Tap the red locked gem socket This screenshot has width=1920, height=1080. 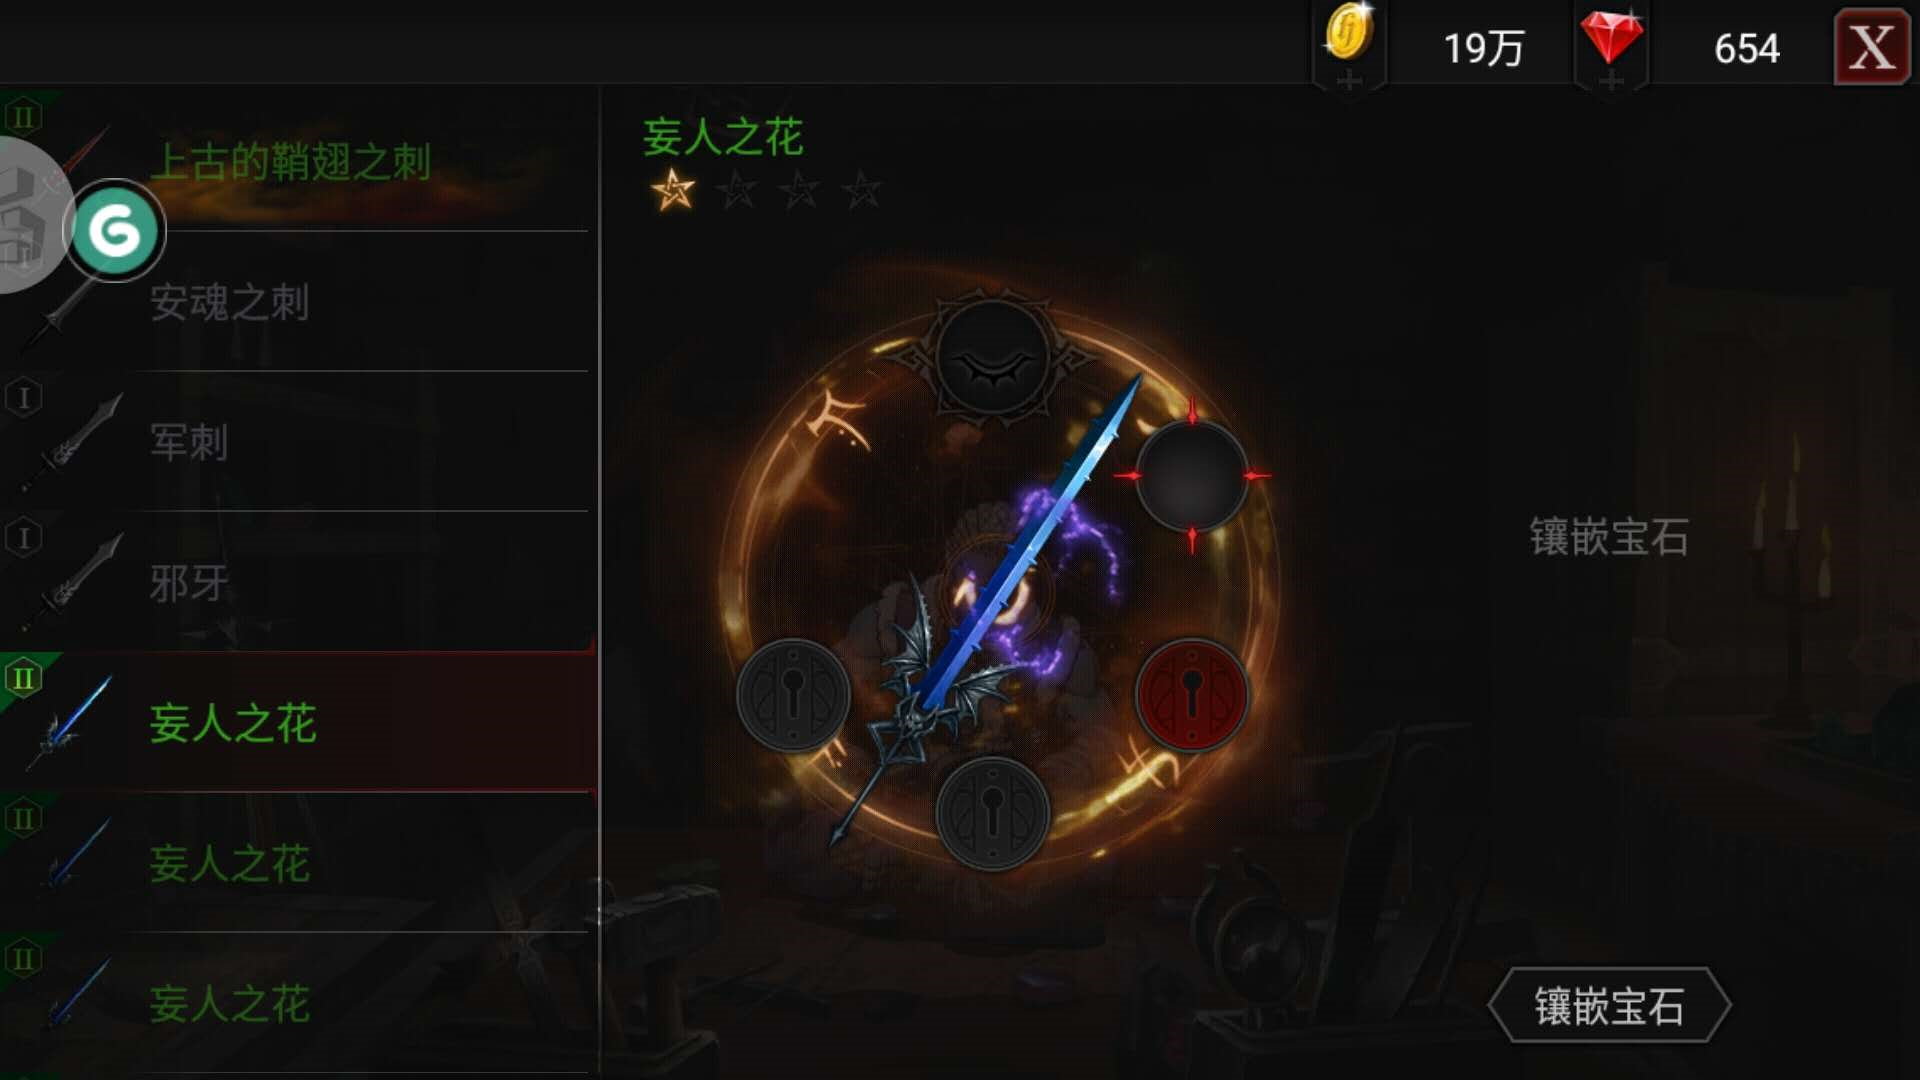[x=1191, y=695]
